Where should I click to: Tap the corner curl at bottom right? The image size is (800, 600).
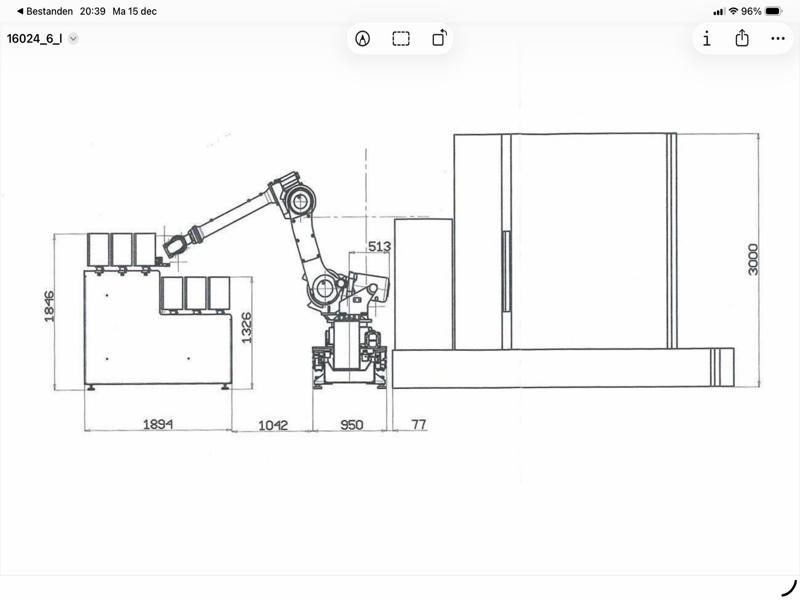coord(788,587)
